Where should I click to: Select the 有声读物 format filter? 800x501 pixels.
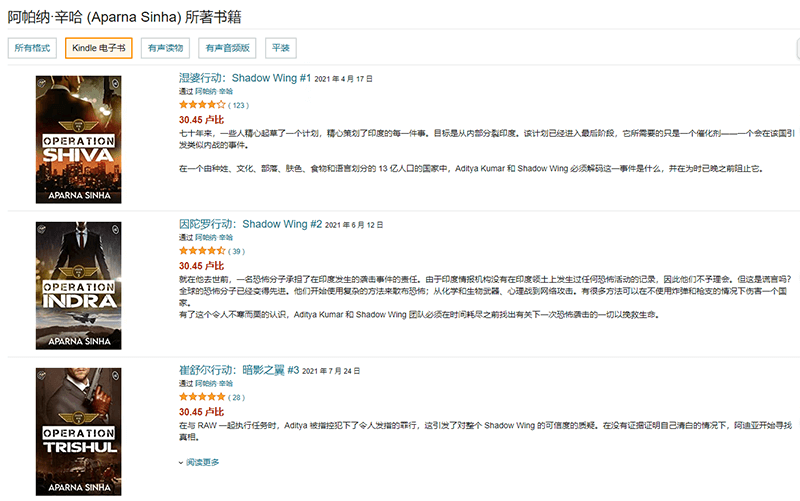(165, 48)
